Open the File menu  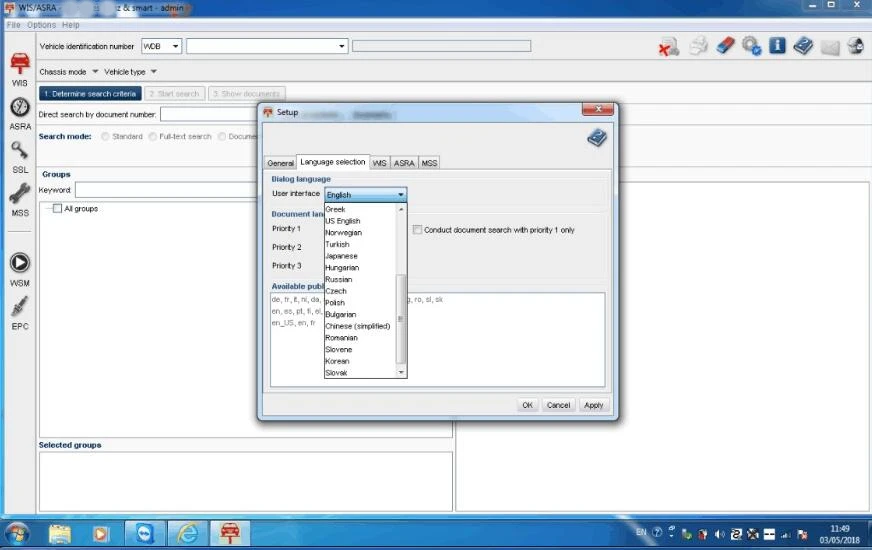coord(14,25)
